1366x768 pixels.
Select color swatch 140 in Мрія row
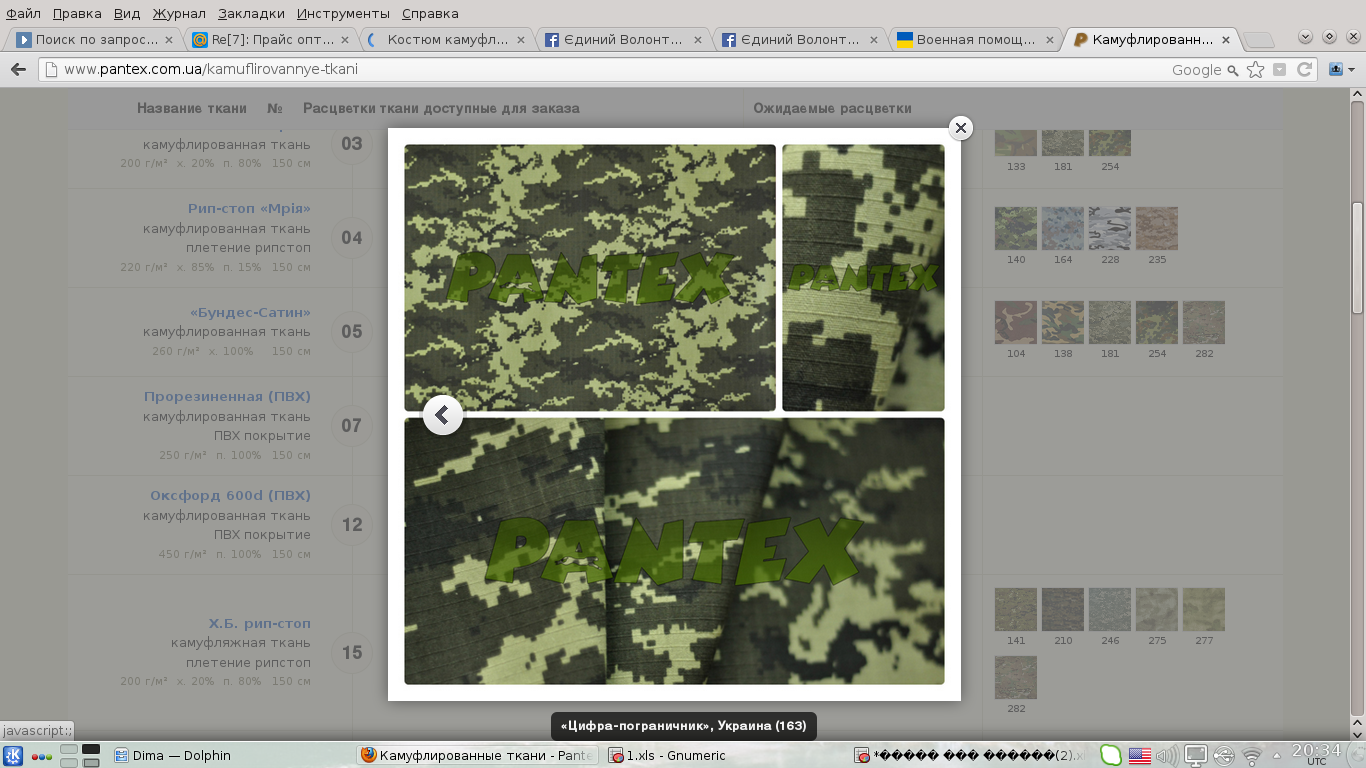click(x=1016, y=228)
